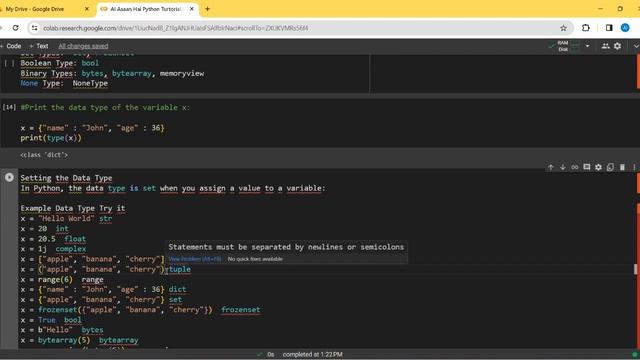The width and height of the screenshot is (640, 360).
Task: View site information icon in address bar
Action: click(34, 28)
